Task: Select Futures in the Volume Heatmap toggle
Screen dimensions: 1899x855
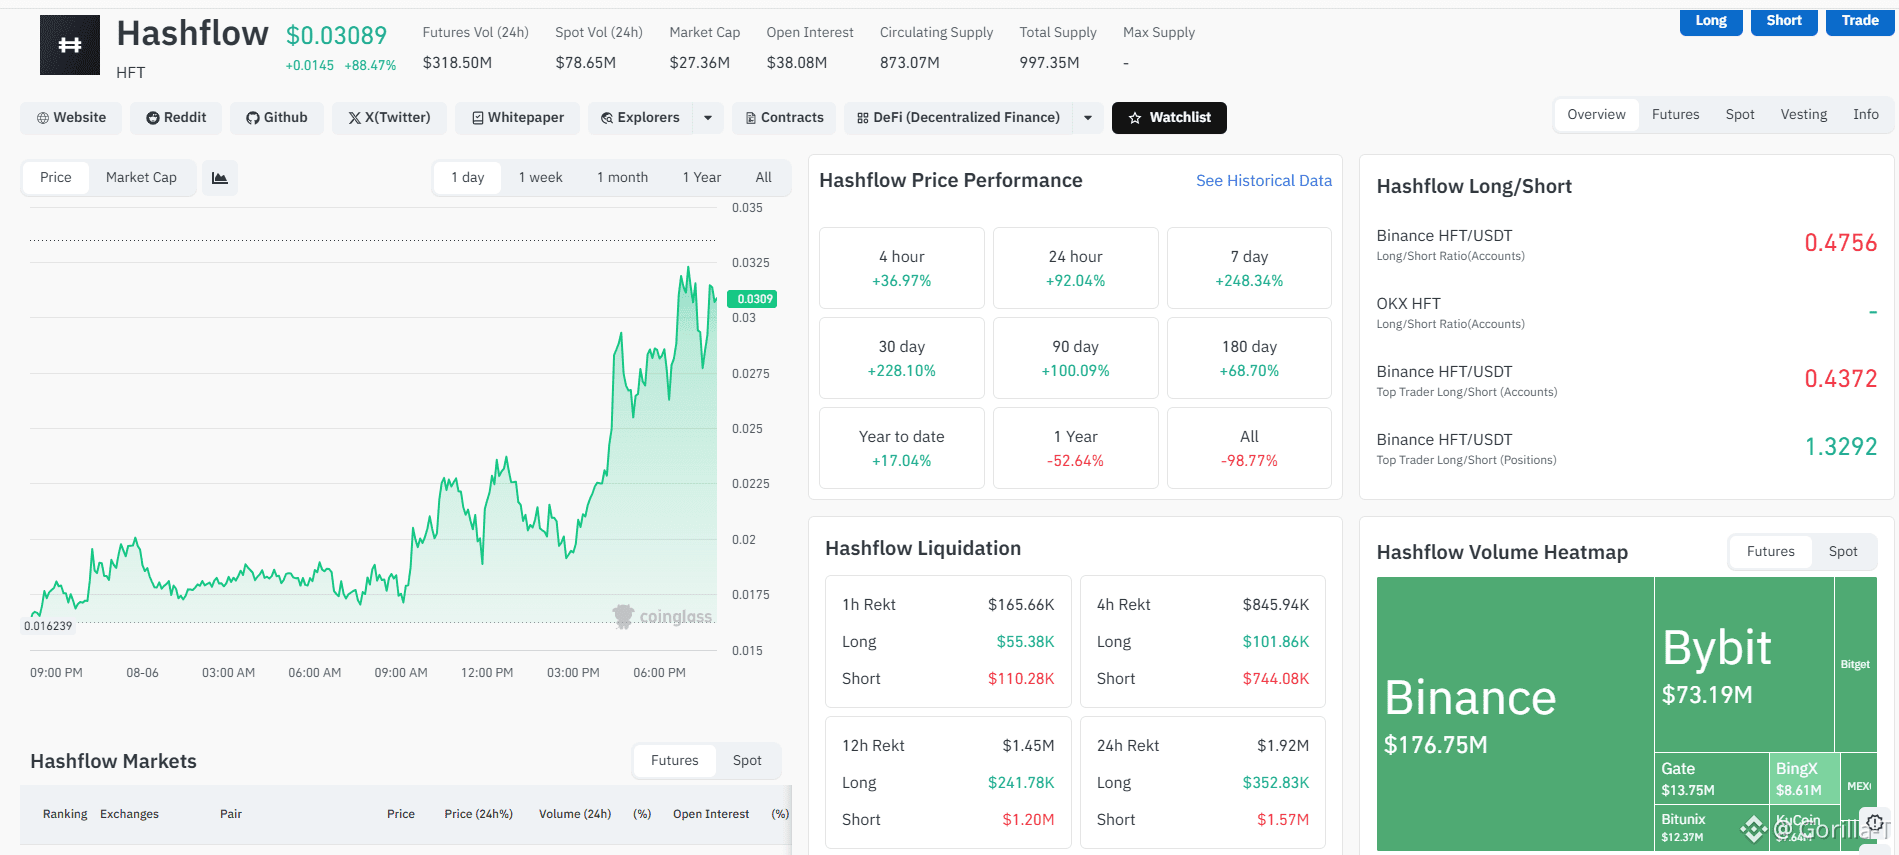Action: (1771, 552)
